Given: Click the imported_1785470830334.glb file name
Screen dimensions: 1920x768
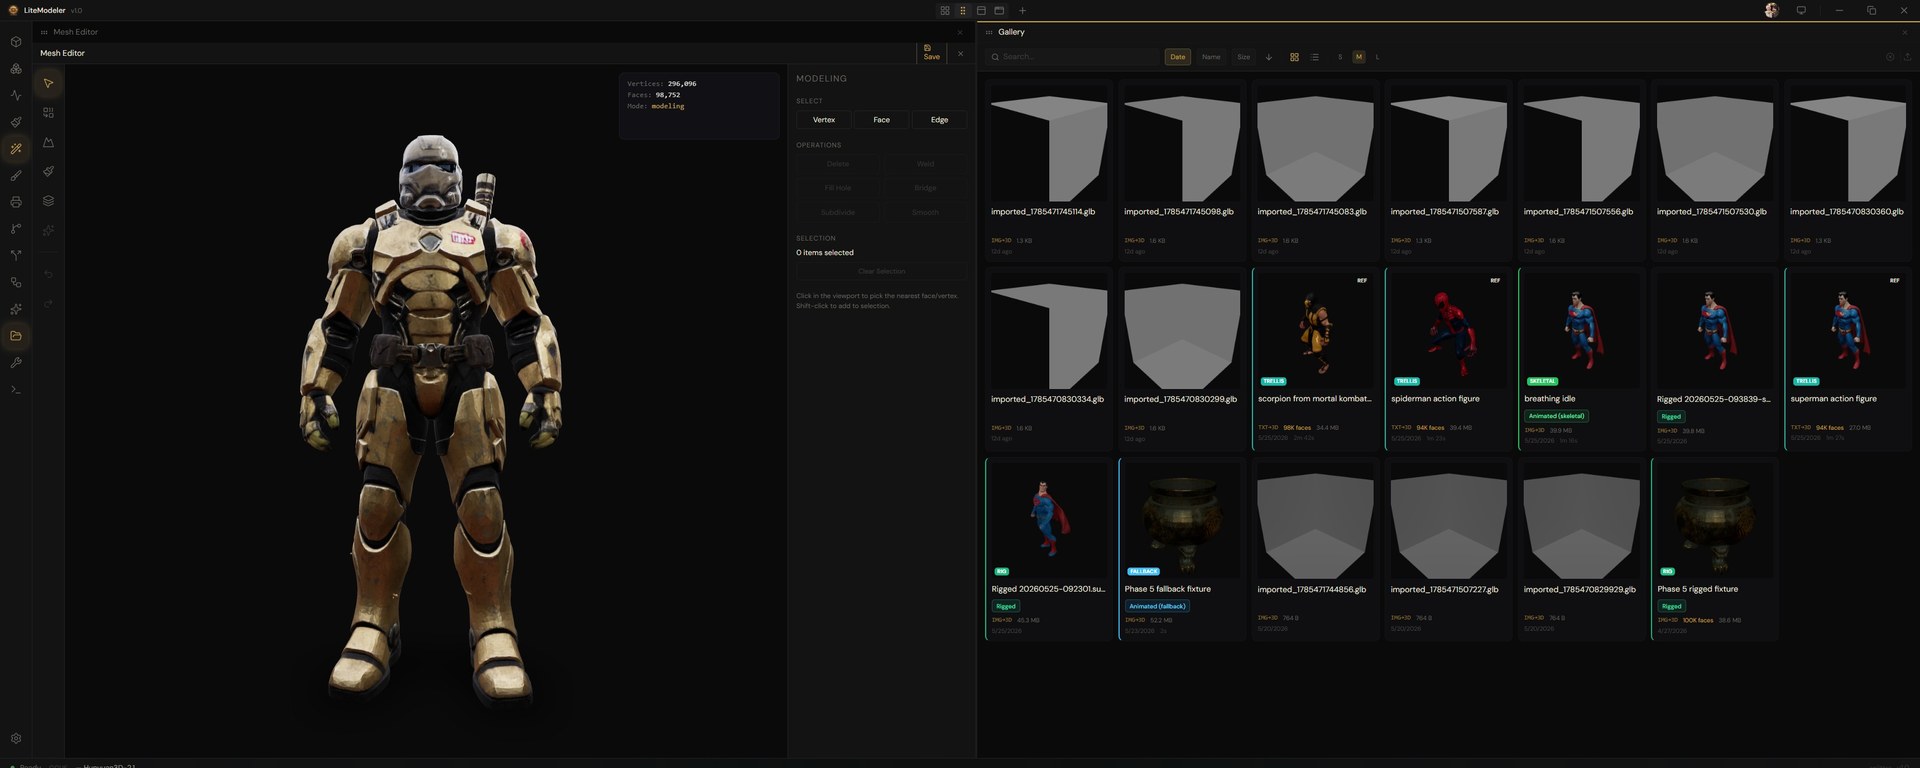Looking at the screenshot, I should pos(1047,399).
